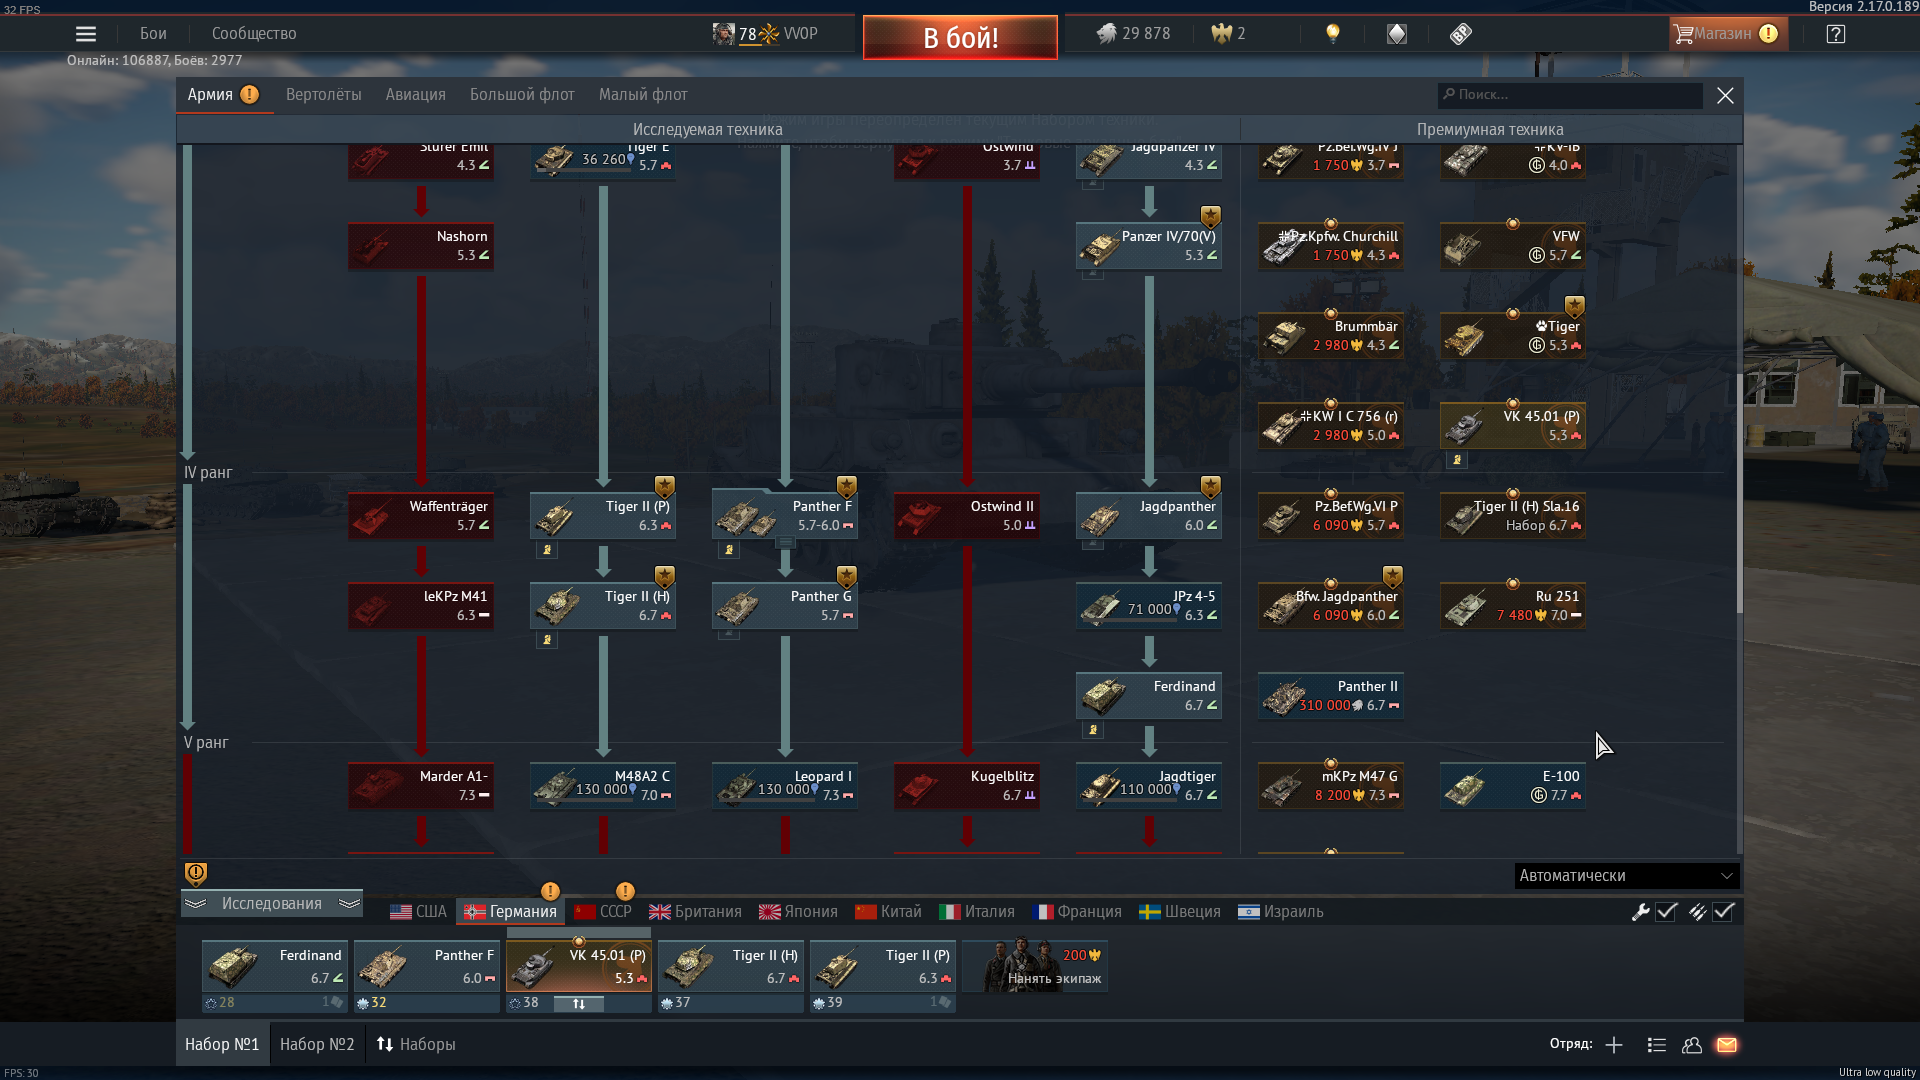Image resolution: width=1920 pixels, height=1080 pixels.
Task: Select the Tiger II (P) crew slot
Action: point(883,966)
